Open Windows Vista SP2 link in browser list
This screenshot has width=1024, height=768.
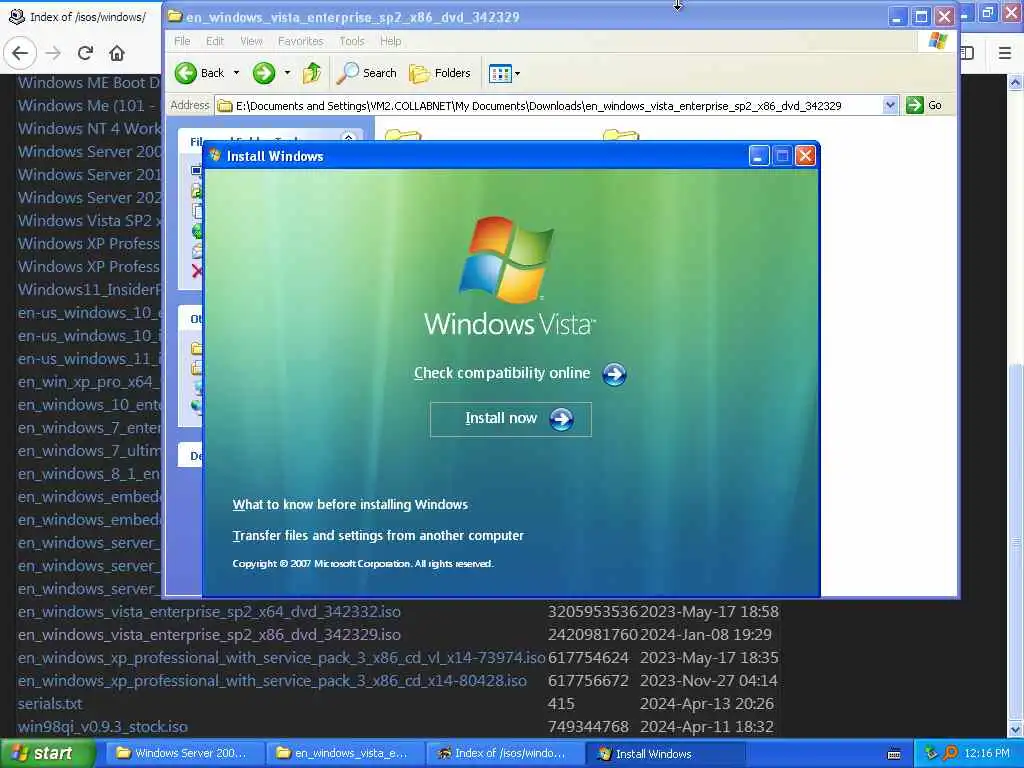click(x=89, y=221)
